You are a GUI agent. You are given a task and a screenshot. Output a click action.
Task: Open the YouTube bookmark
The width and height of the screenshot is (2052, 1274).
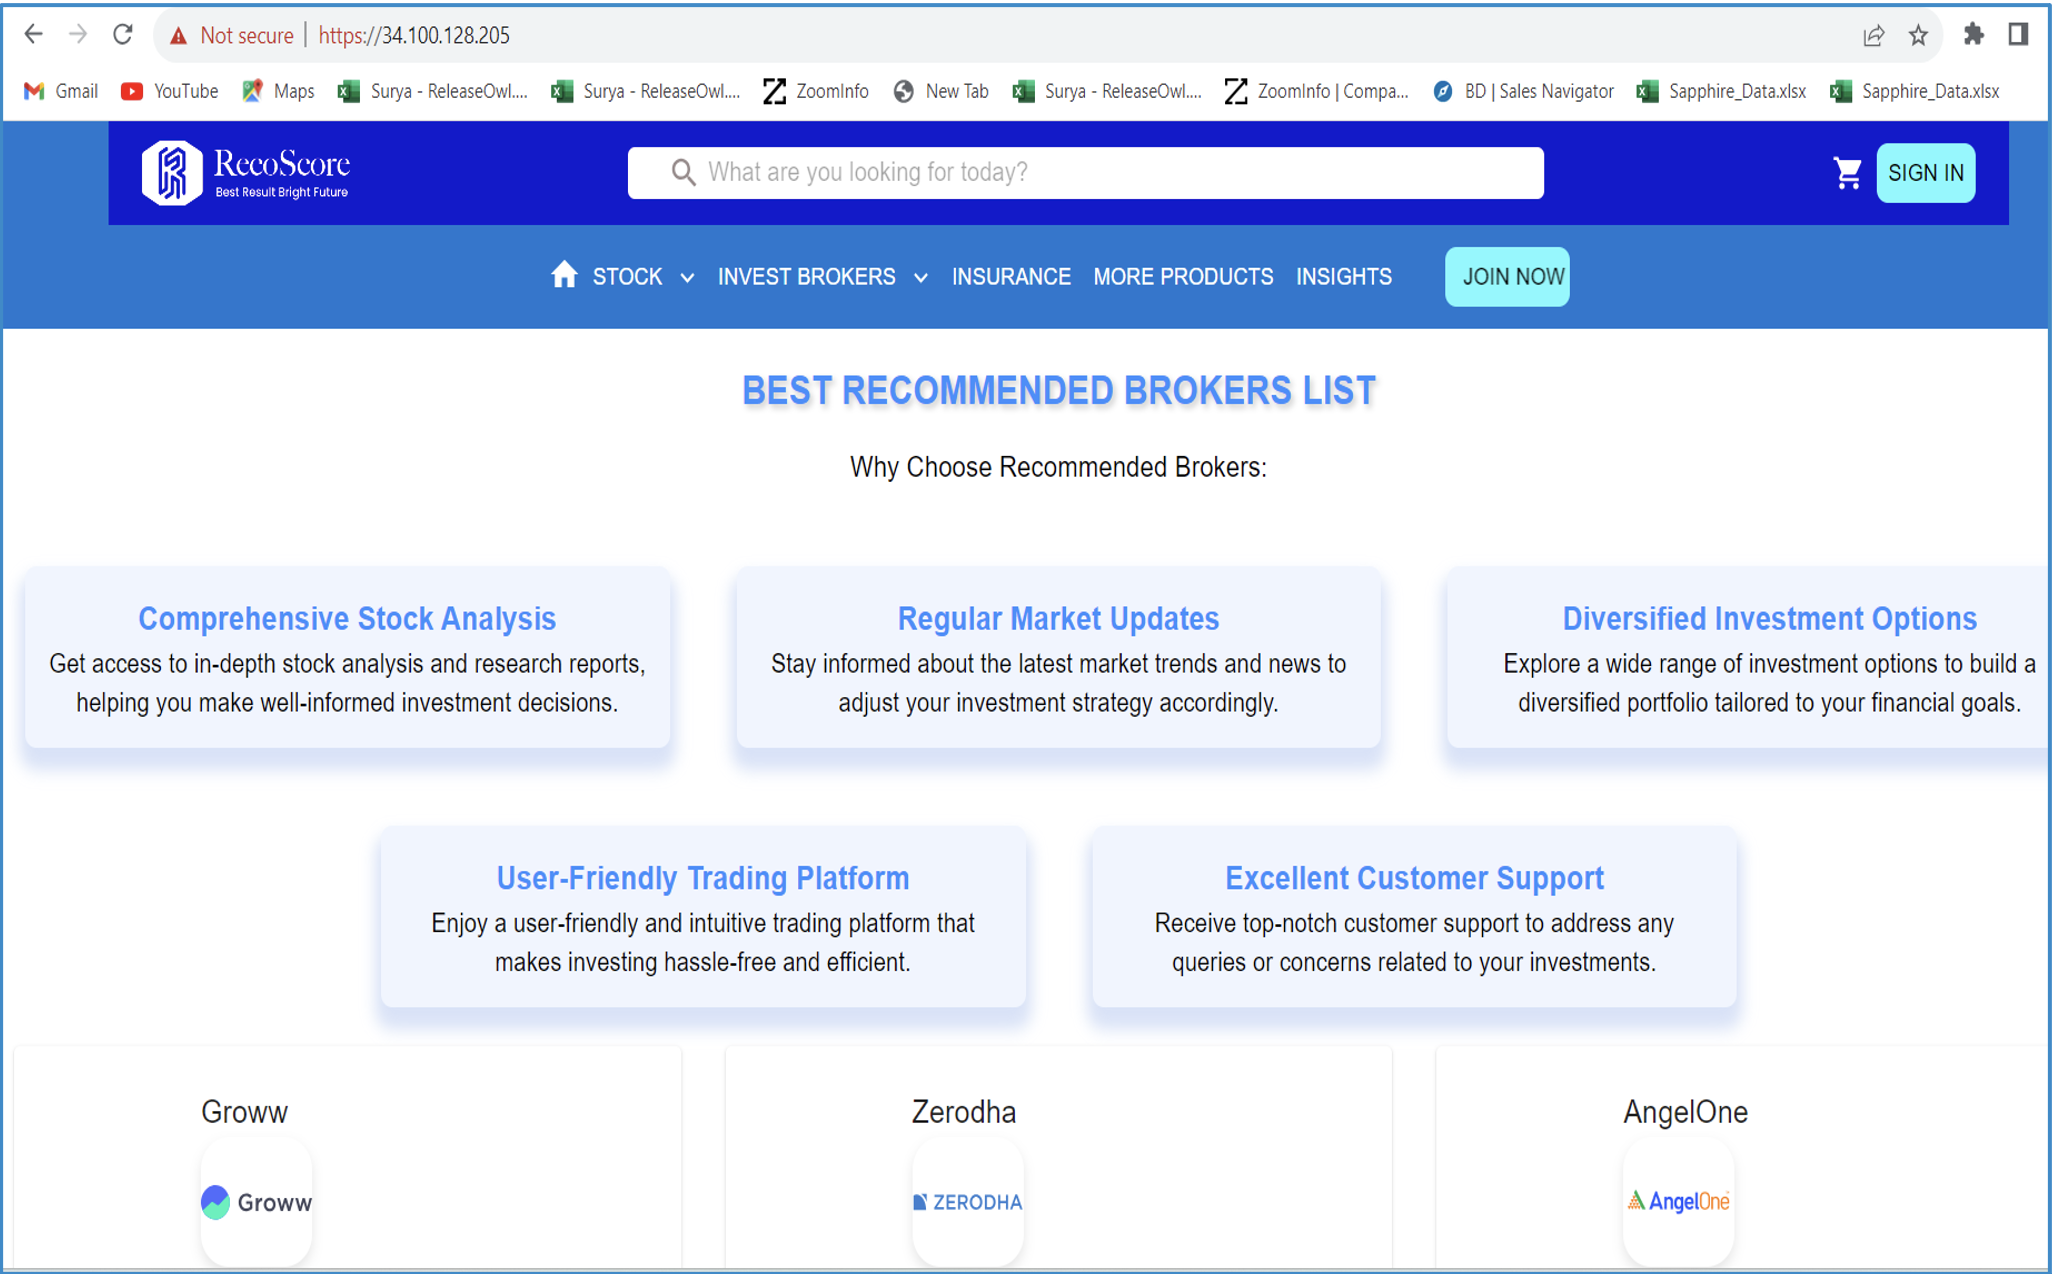point(169,91)
